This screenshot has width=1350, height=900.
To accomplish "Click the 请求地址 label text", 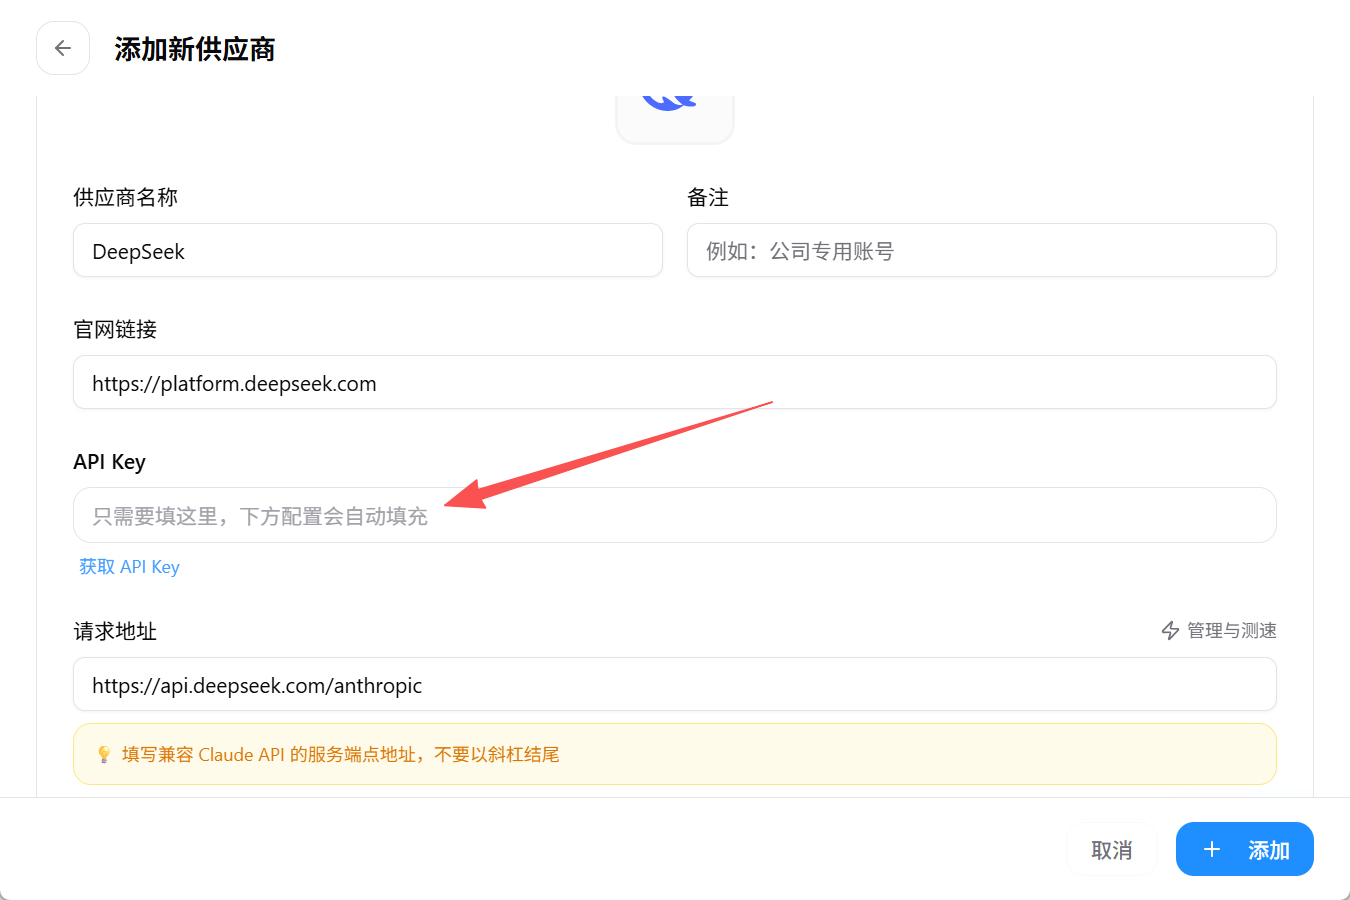I will [115, 631].
